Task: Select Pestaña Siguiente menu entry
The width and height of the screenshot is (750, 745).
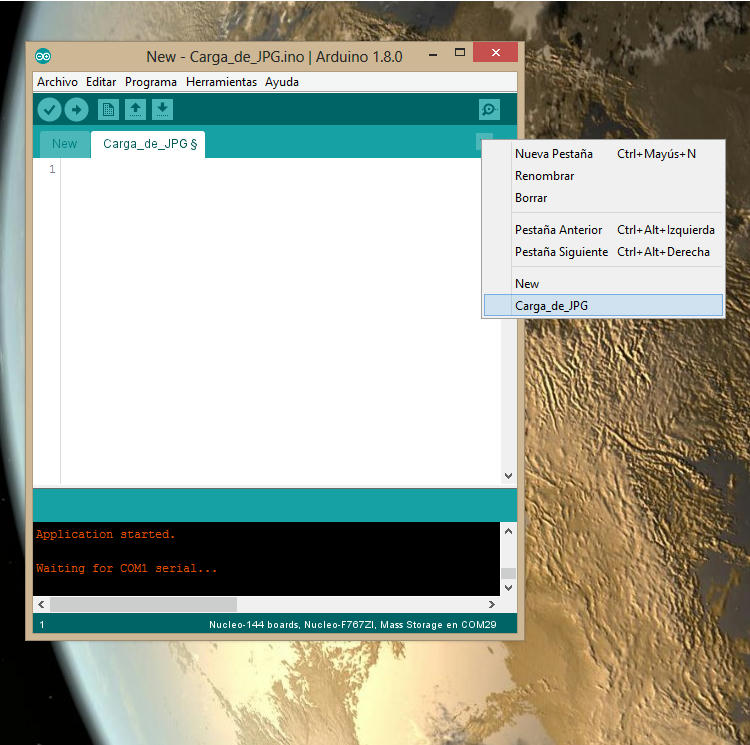Action: coord(603,252)
